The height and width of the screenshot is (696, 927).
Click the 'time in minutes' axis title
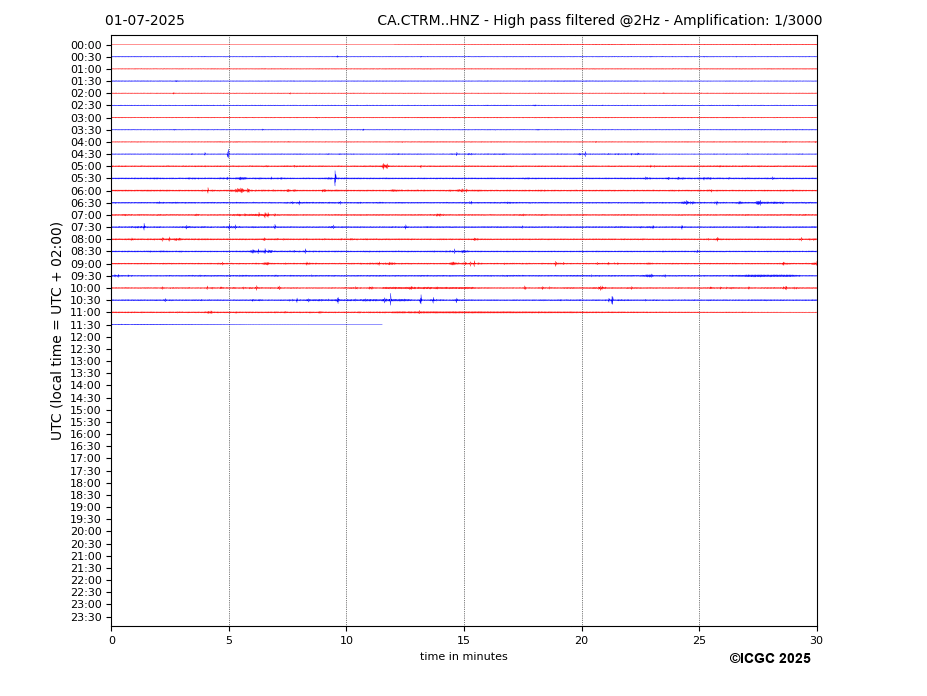pyautogui.click(x=464, y=656)
